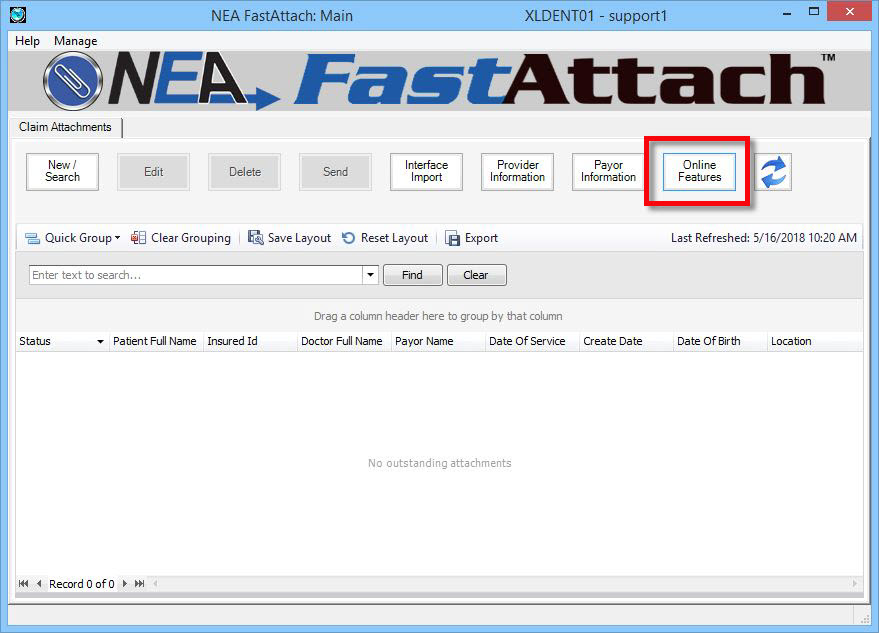
Task: Expand the Quick Group dropdown arrow
Action: pyautogui.click(x=117, y=238)
